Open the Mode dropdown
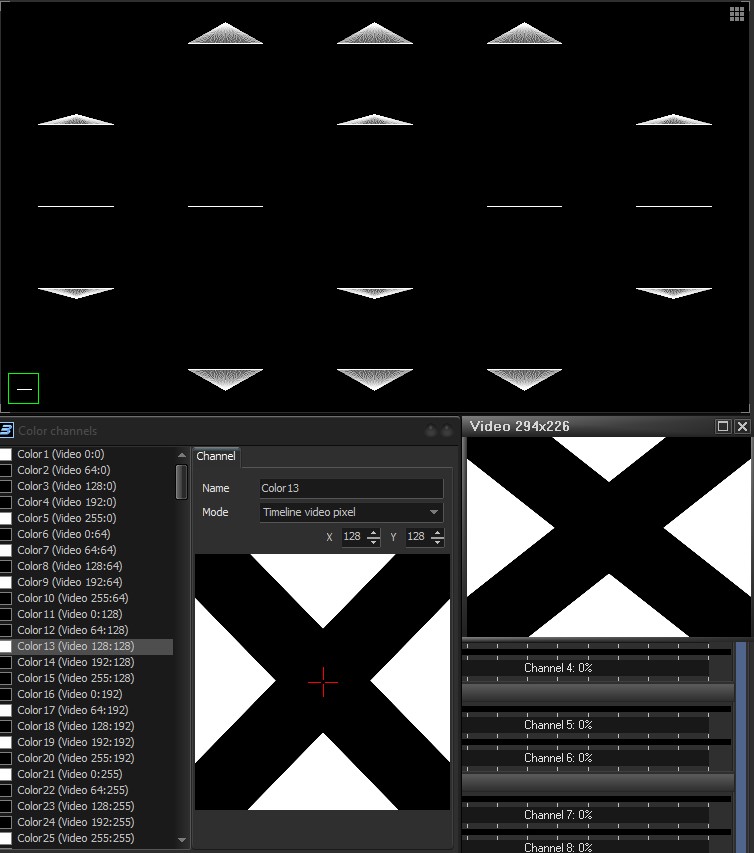 [x=351, y=512]
